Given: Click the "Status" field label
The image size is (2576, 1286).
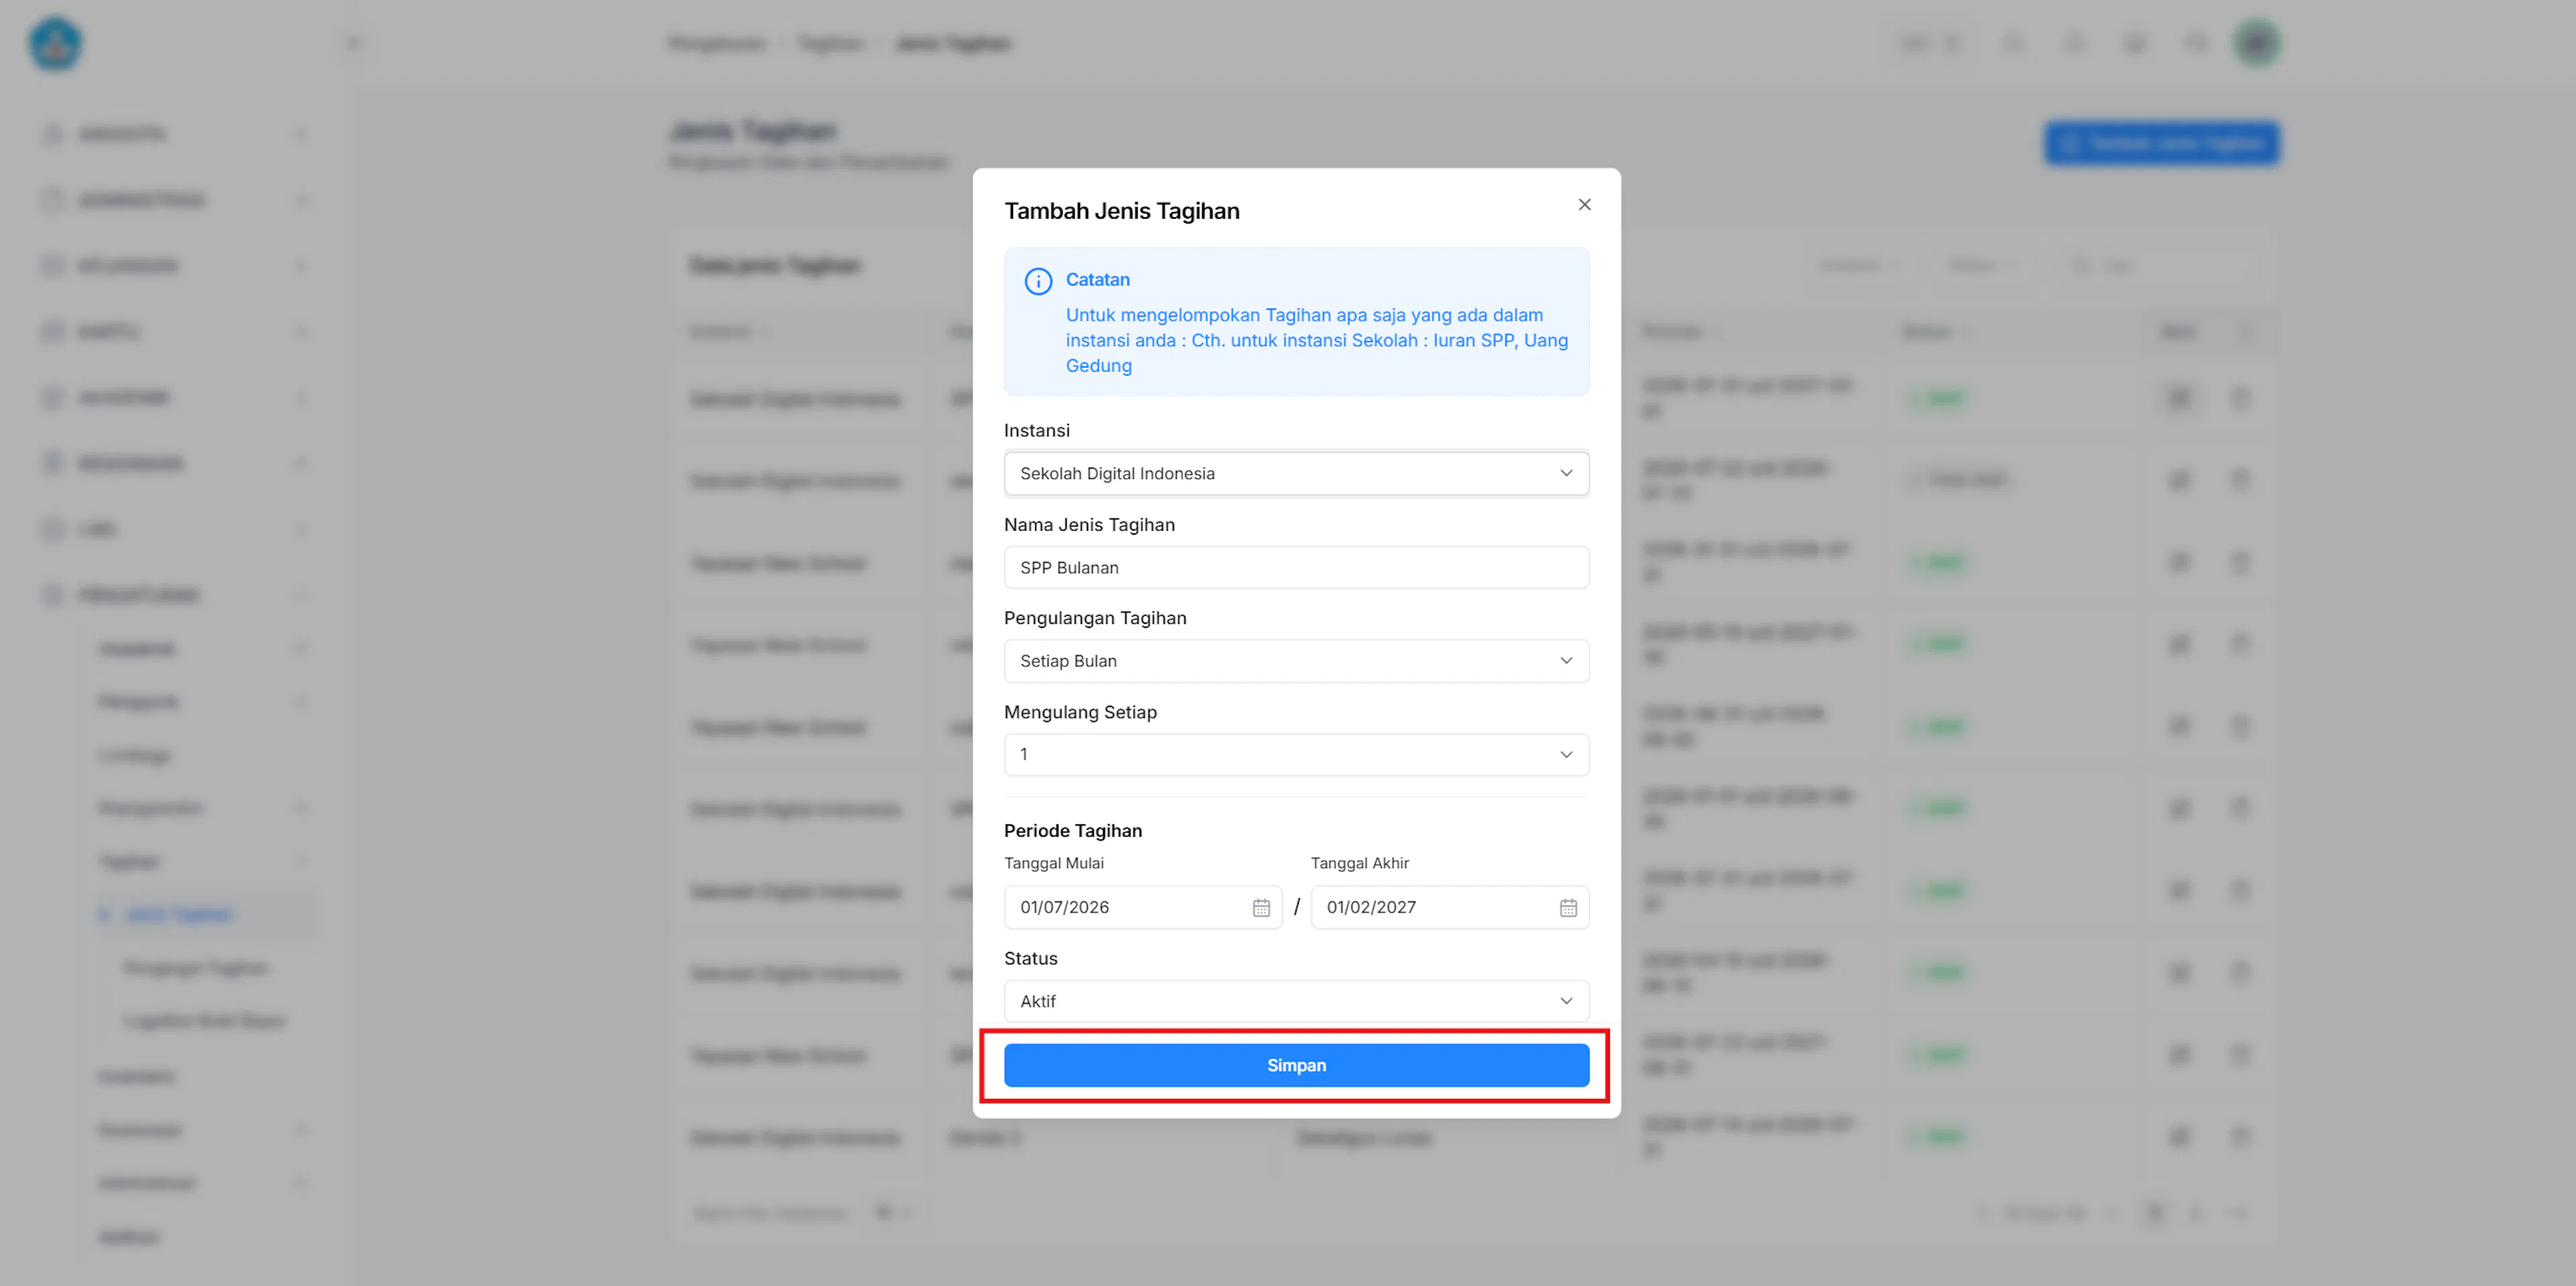Looking at the screenshot, I should (1030, 958).
